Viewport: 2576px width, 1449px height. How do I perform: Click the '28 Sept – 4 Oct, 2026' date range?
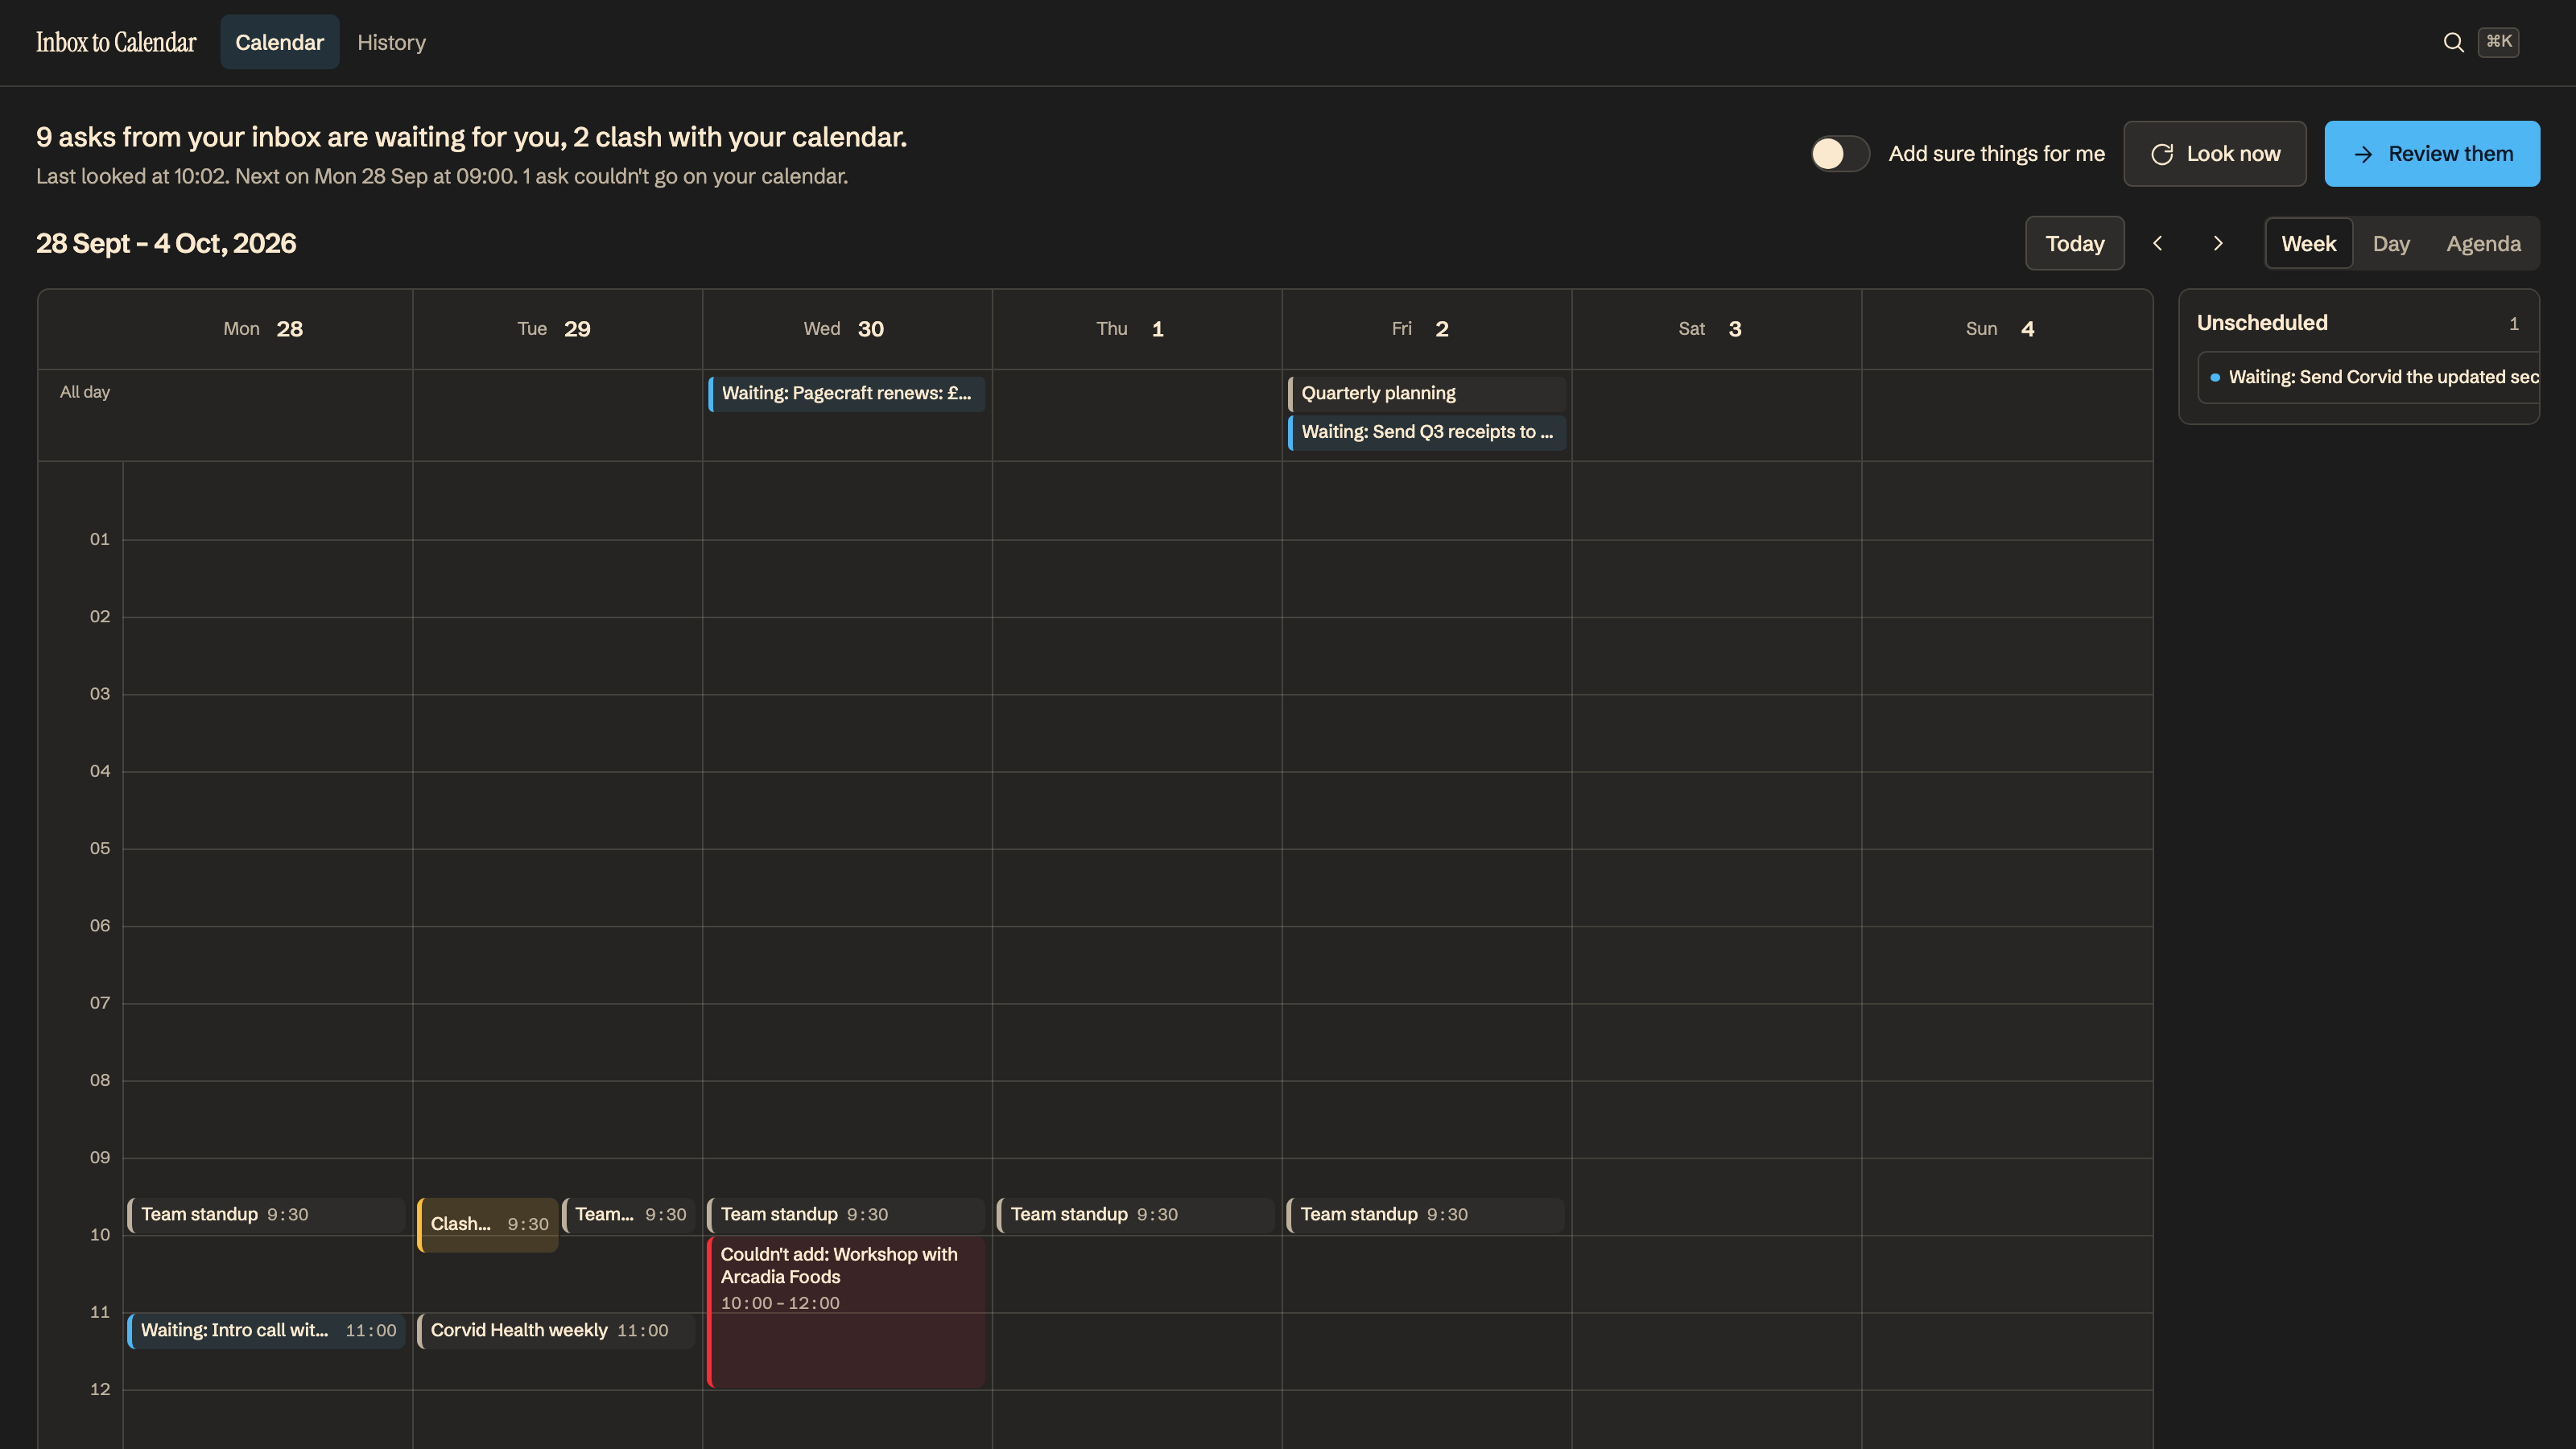click(x=166, y=243)
